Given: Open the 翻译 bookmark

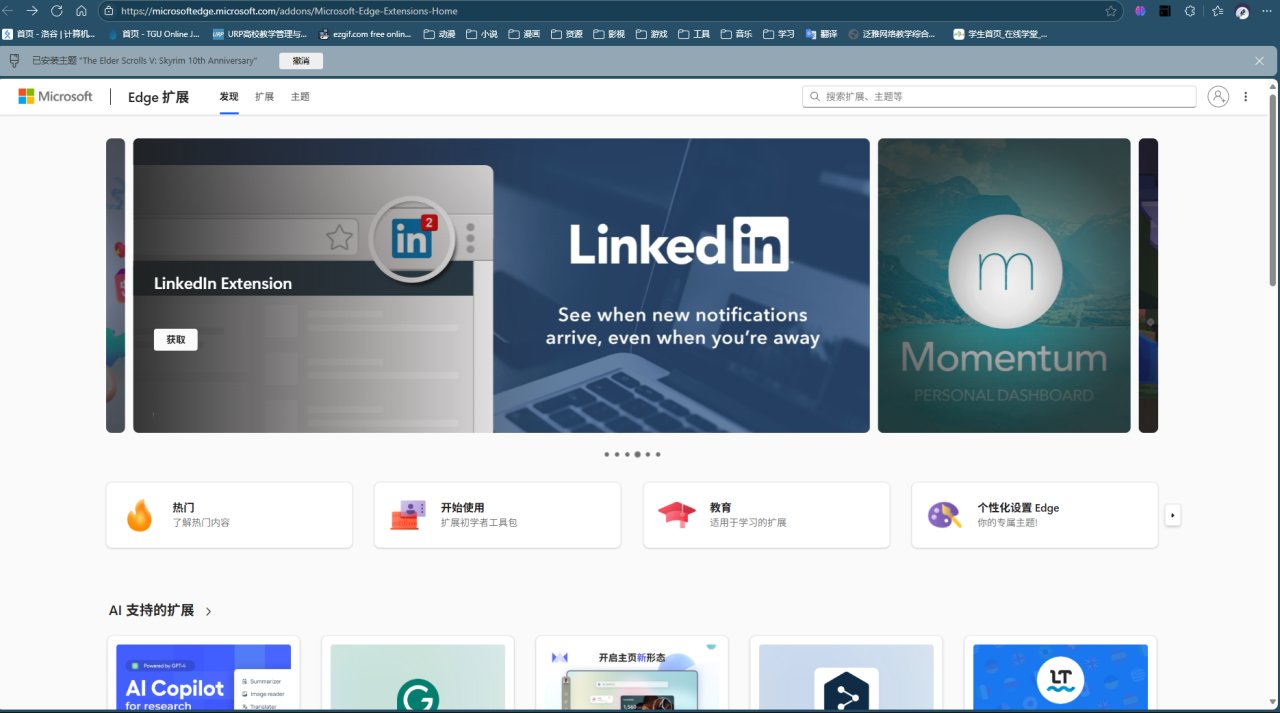Looking at the screenshot, I should pos(822,34).
